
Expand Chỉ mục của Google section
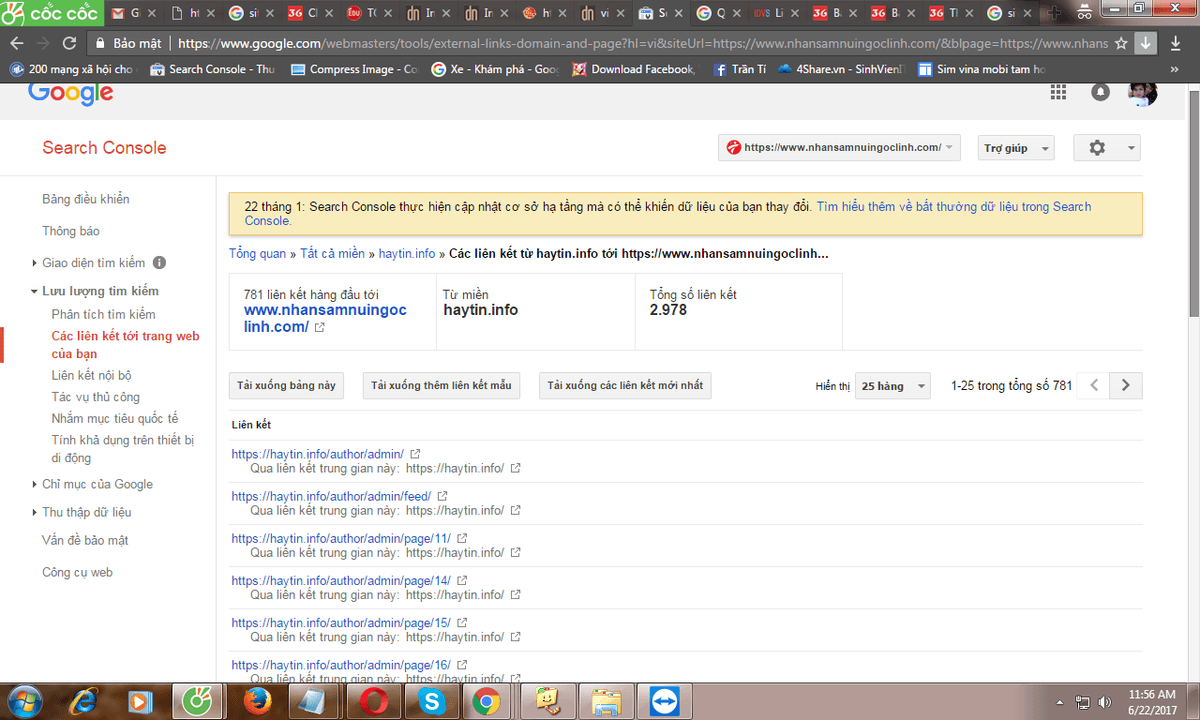[35, 484]
